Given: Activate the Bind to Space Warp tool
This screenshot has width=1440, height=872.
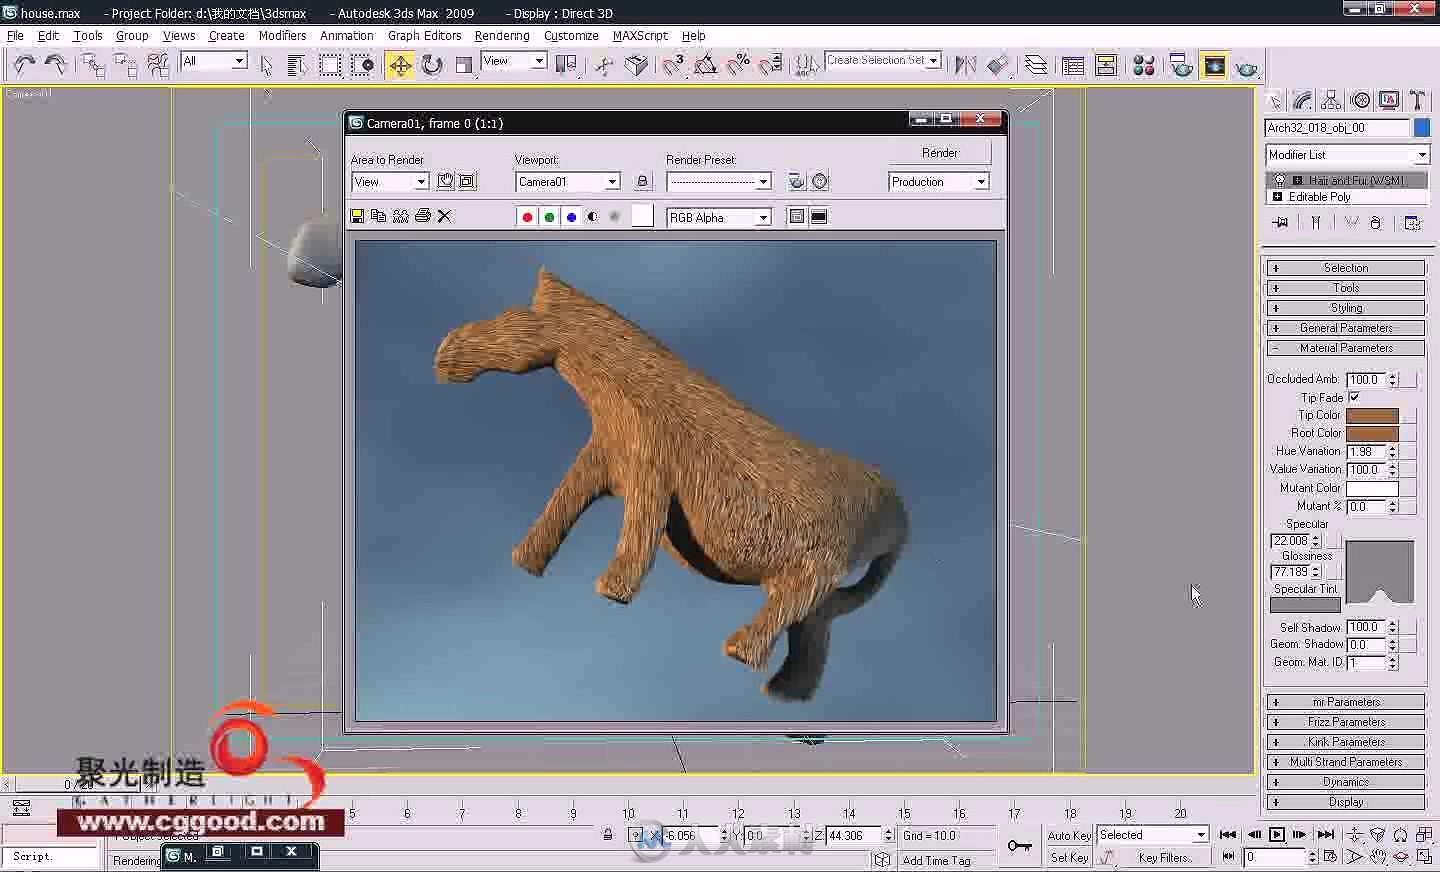Looking at the screenshot, I should (158, 66).
